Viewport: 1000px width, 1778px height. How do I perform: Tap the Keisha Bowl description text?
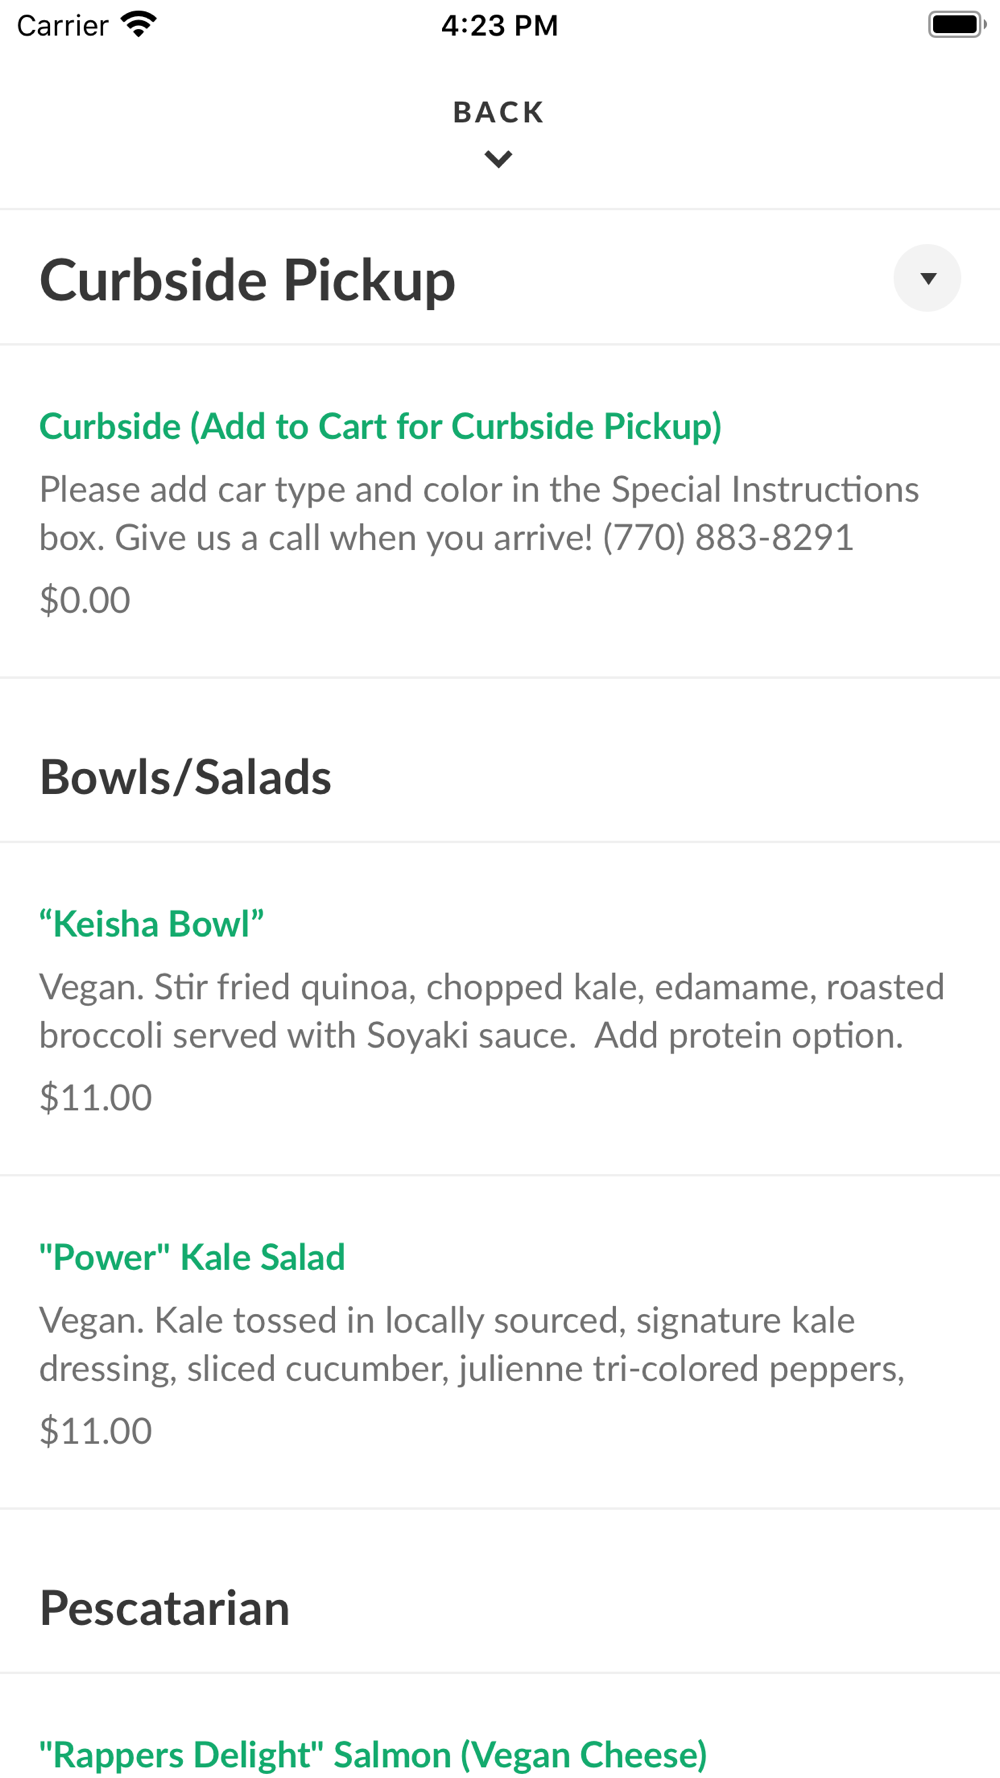point(492,1011)
